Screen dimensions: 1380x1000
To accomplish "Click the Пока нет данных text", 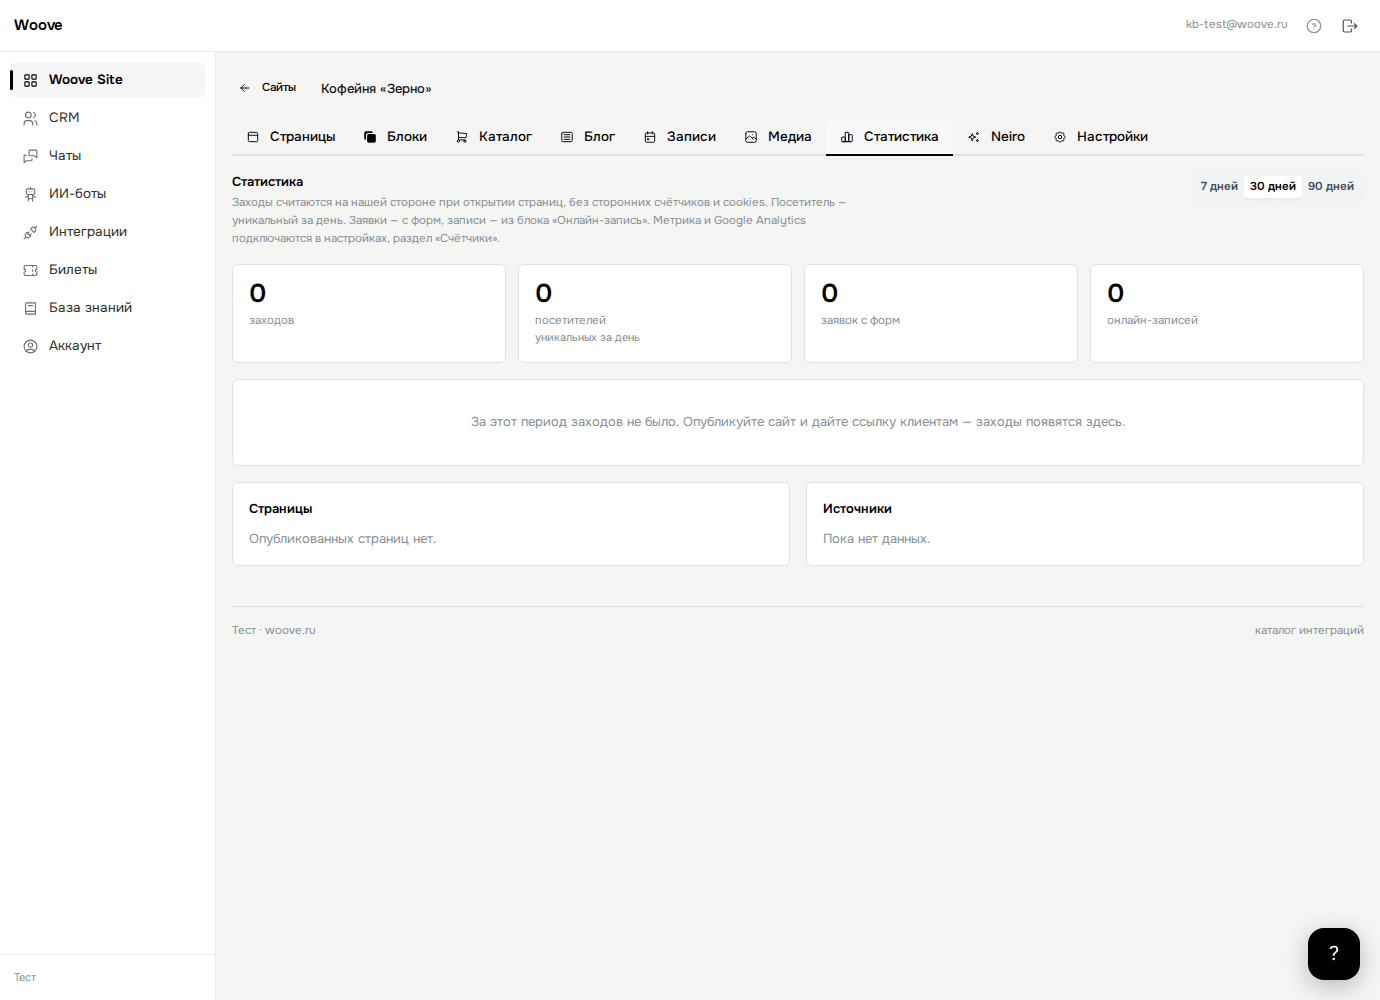I will [x=876, y=539].
